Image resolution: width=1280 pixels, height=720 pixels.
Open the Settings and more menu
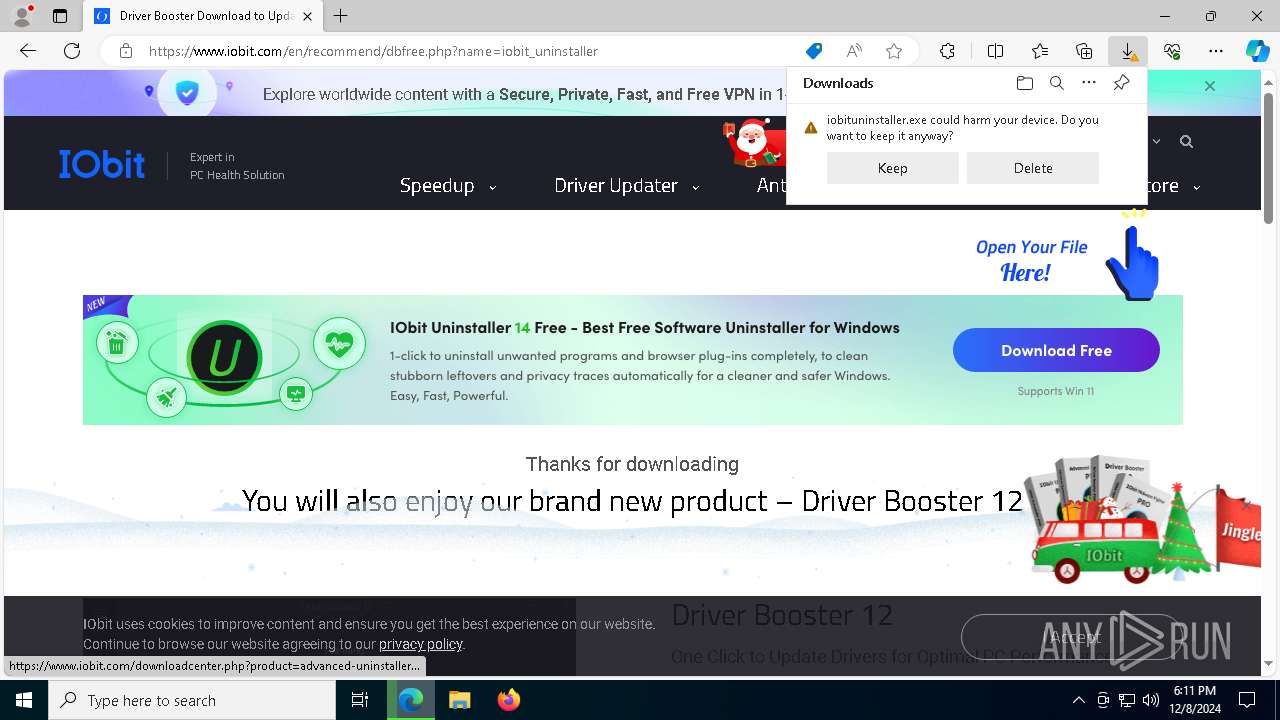(x=1216, y=51)
